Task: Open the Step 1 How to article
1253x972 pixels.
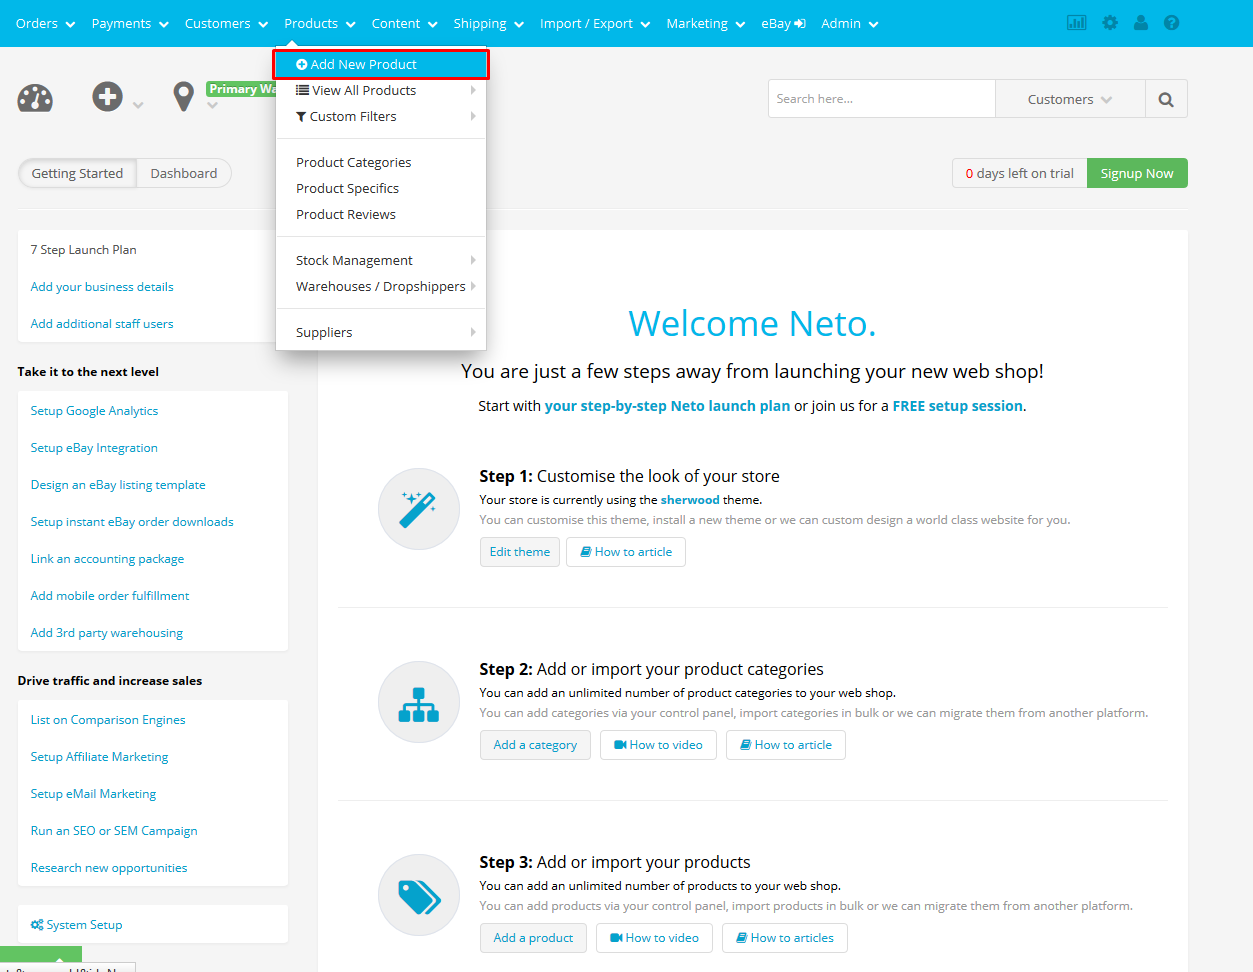Action: point(626,552)
